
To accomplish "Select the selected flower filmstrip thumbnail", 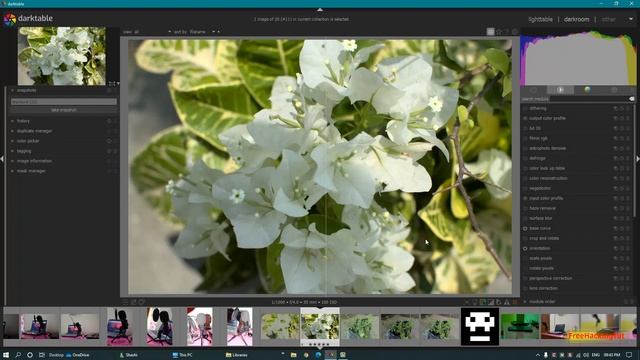I will coord(320,327).
